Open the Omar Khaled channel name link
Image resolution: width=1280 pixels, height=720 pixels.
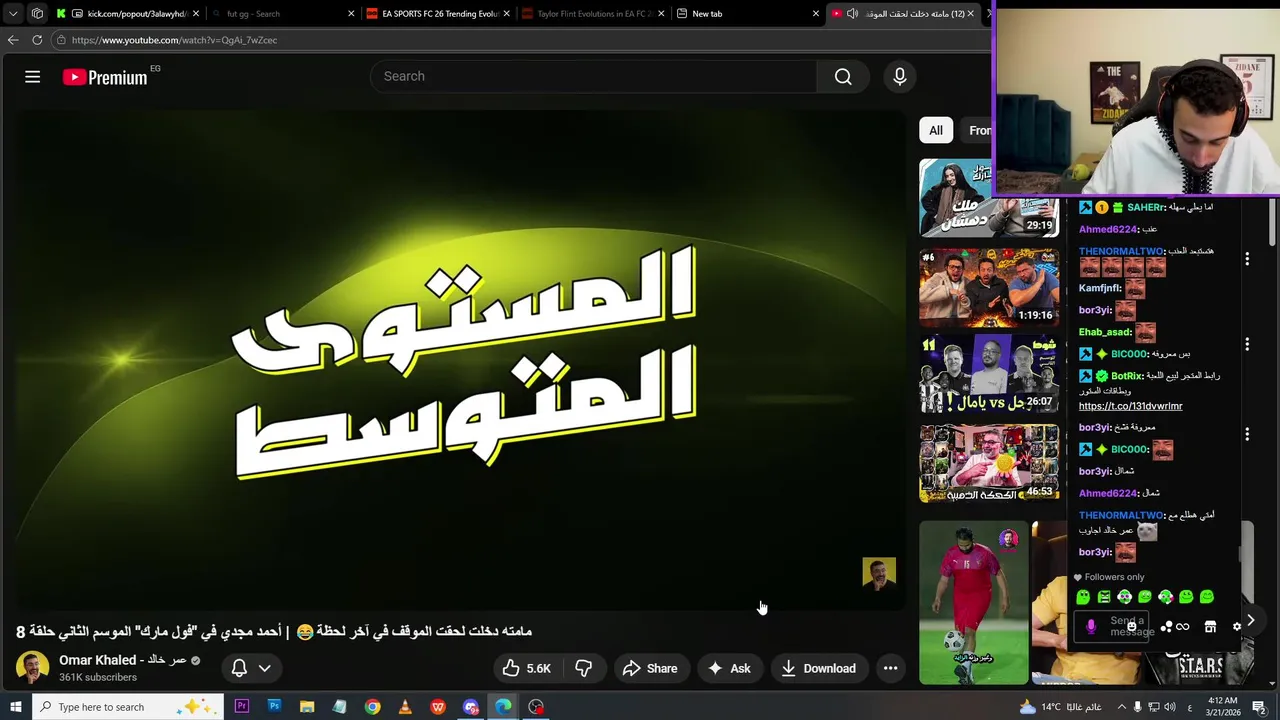pos(122,660)
